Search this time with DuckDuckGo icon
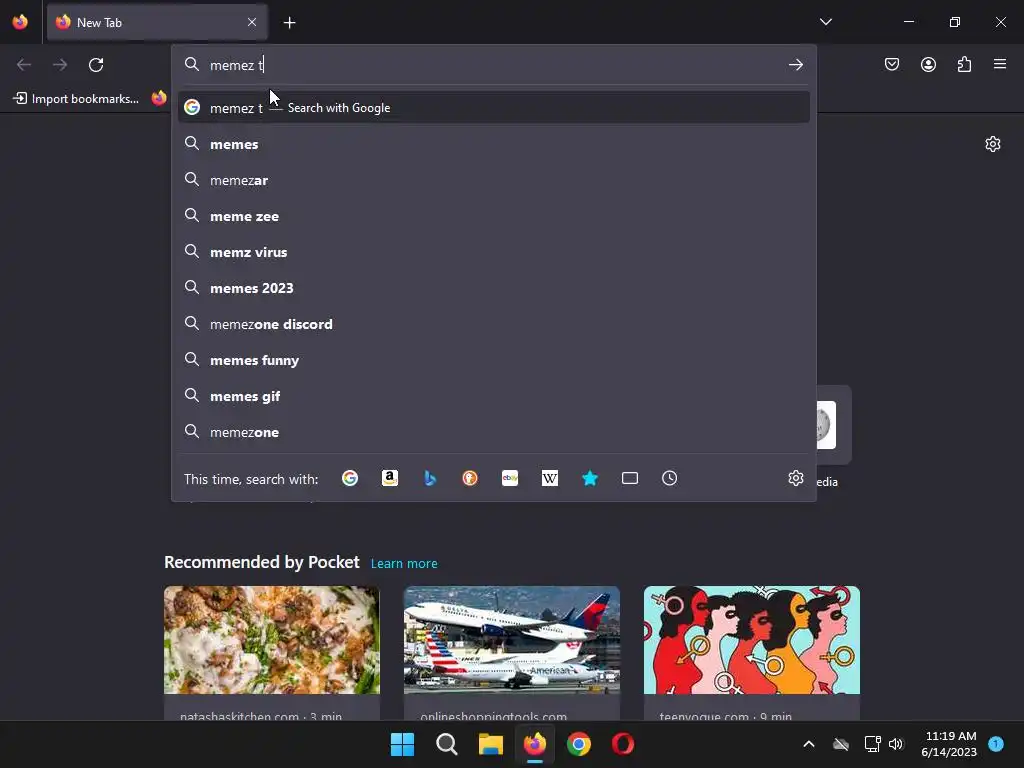This screenshot has width=1024, height=768. (x=470, y=478)
